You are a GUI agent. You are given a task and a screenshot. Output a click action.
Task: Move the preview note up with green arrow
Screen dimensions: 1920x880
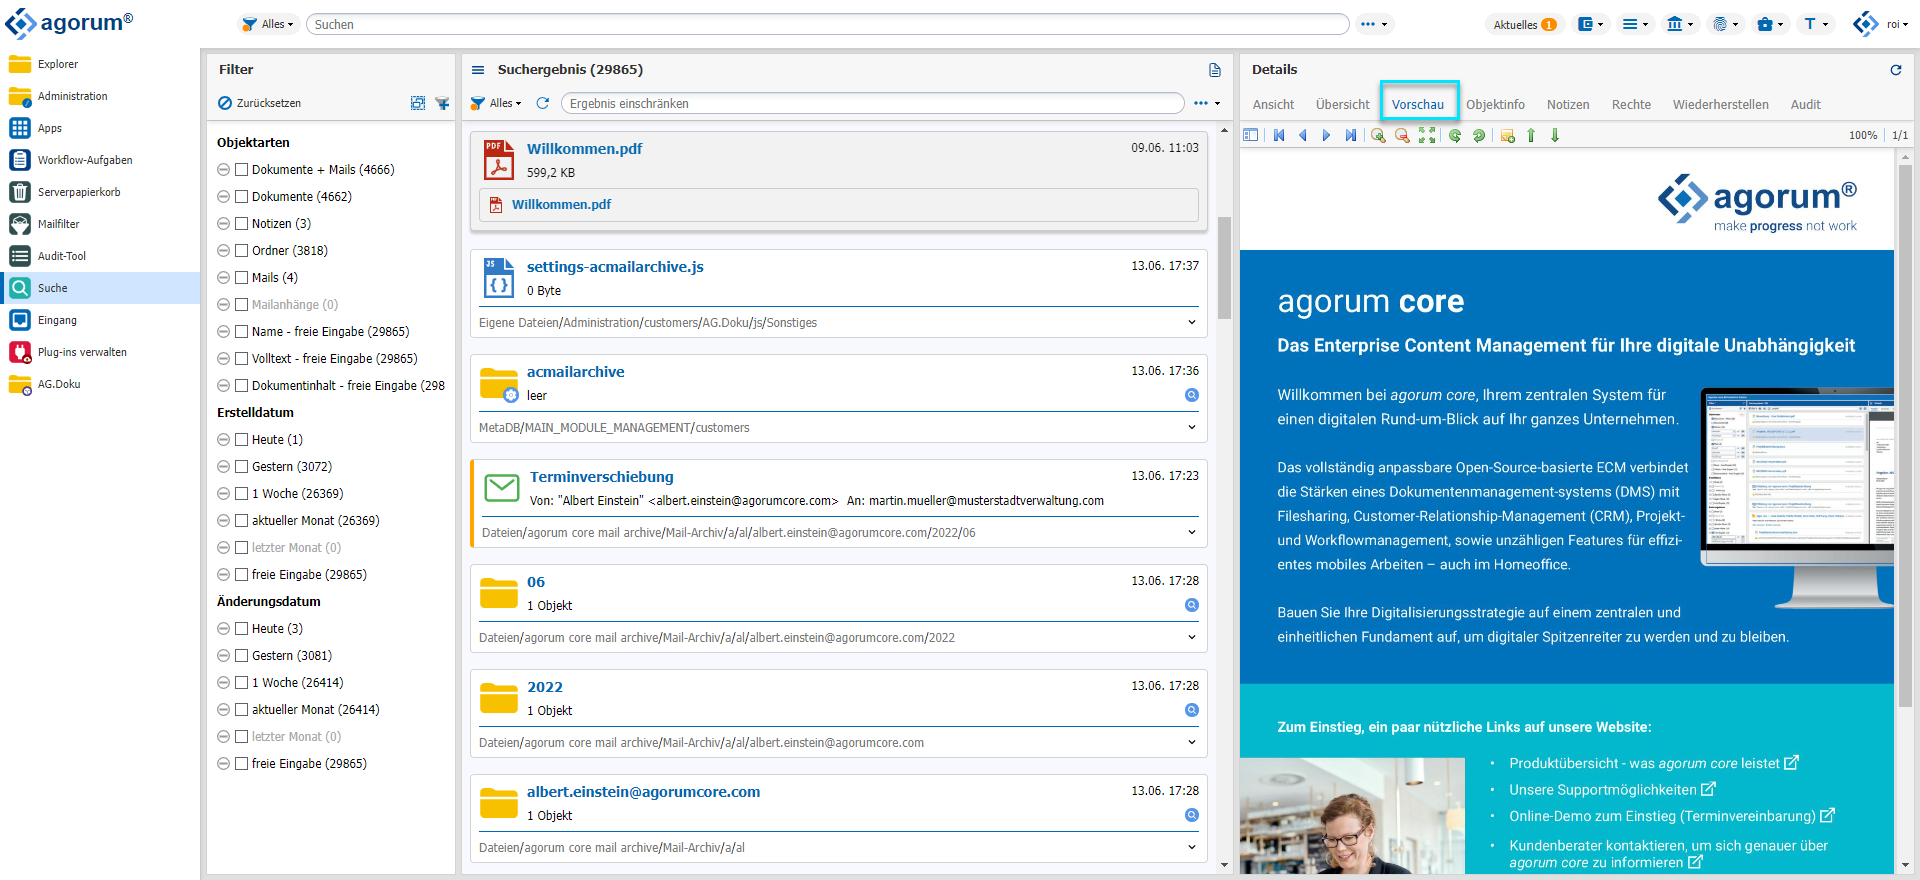click(1531, 135)
